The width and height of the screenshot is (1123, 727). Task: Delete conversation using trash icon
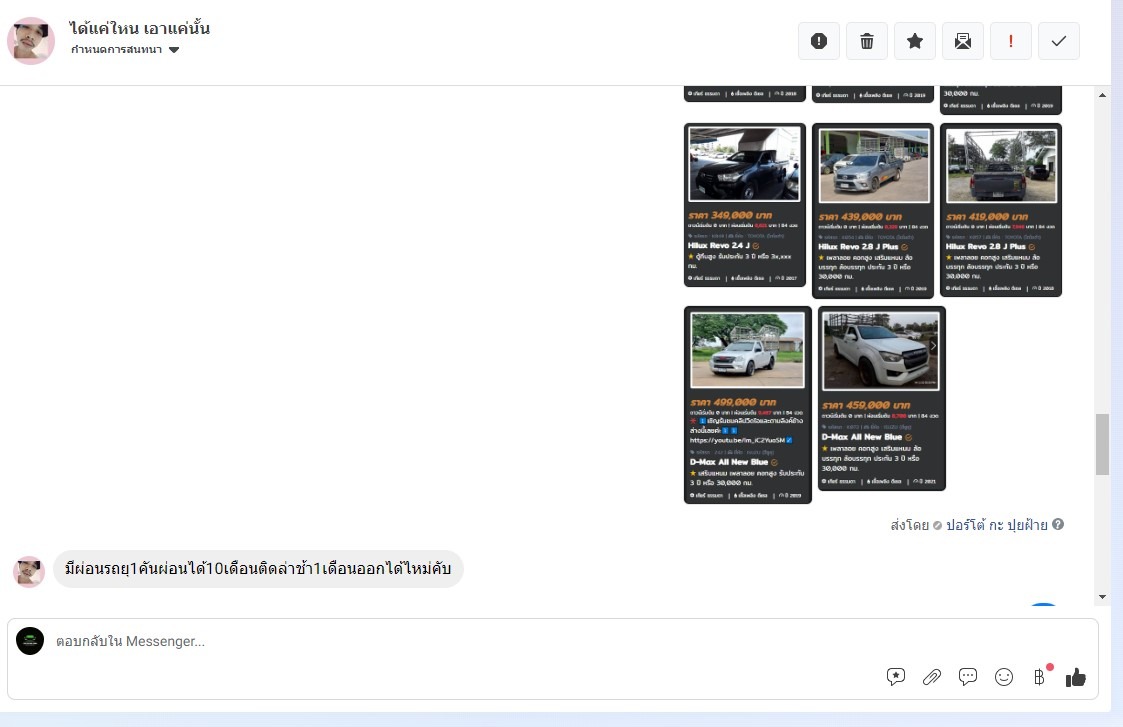click(867, 41)
